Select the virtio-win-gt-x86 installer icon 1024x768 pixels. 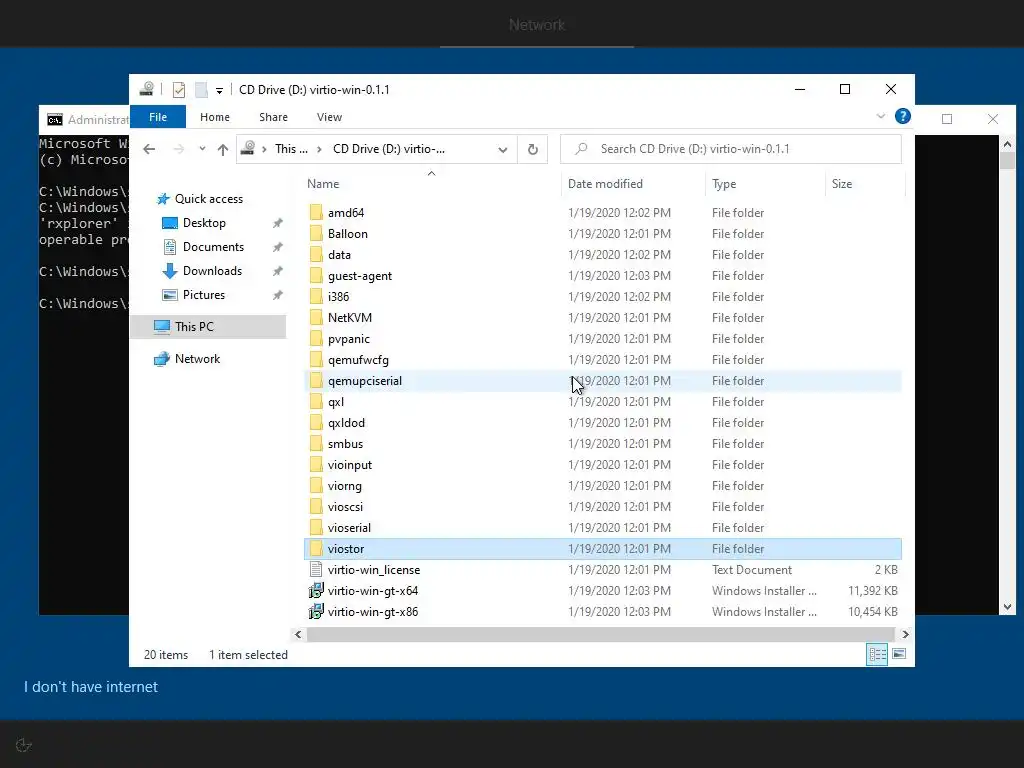(316, 612)
